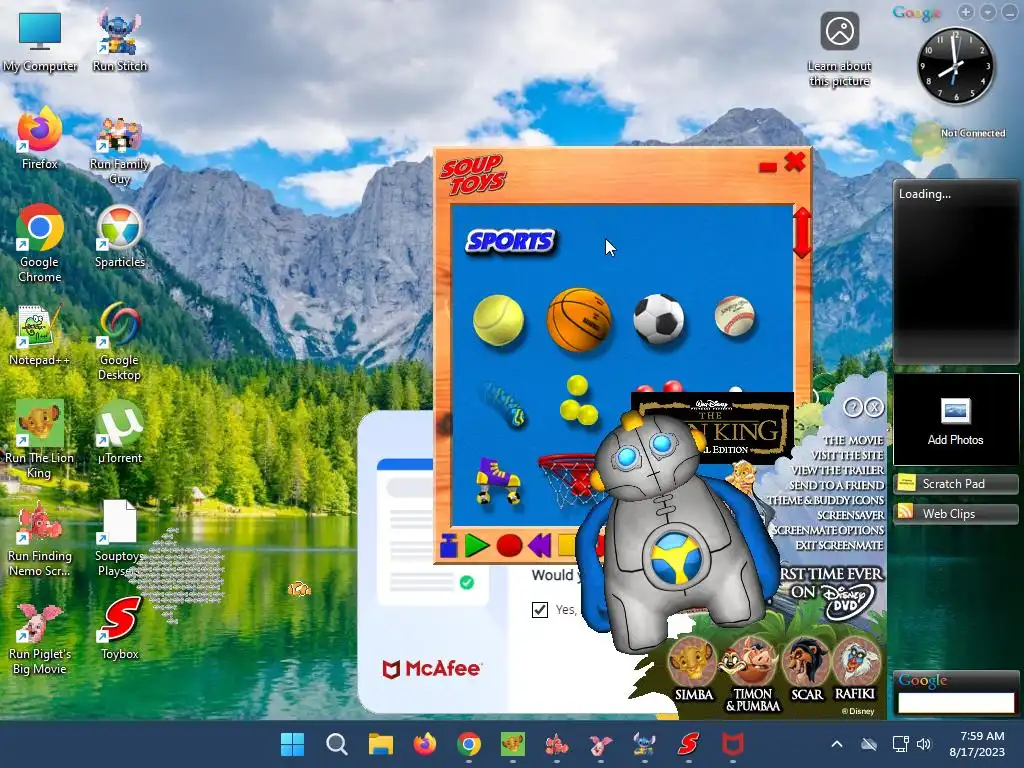Select the Simba character medallion
The width and height of the screenshot is (1024, 768).
[x=693, y=662]
